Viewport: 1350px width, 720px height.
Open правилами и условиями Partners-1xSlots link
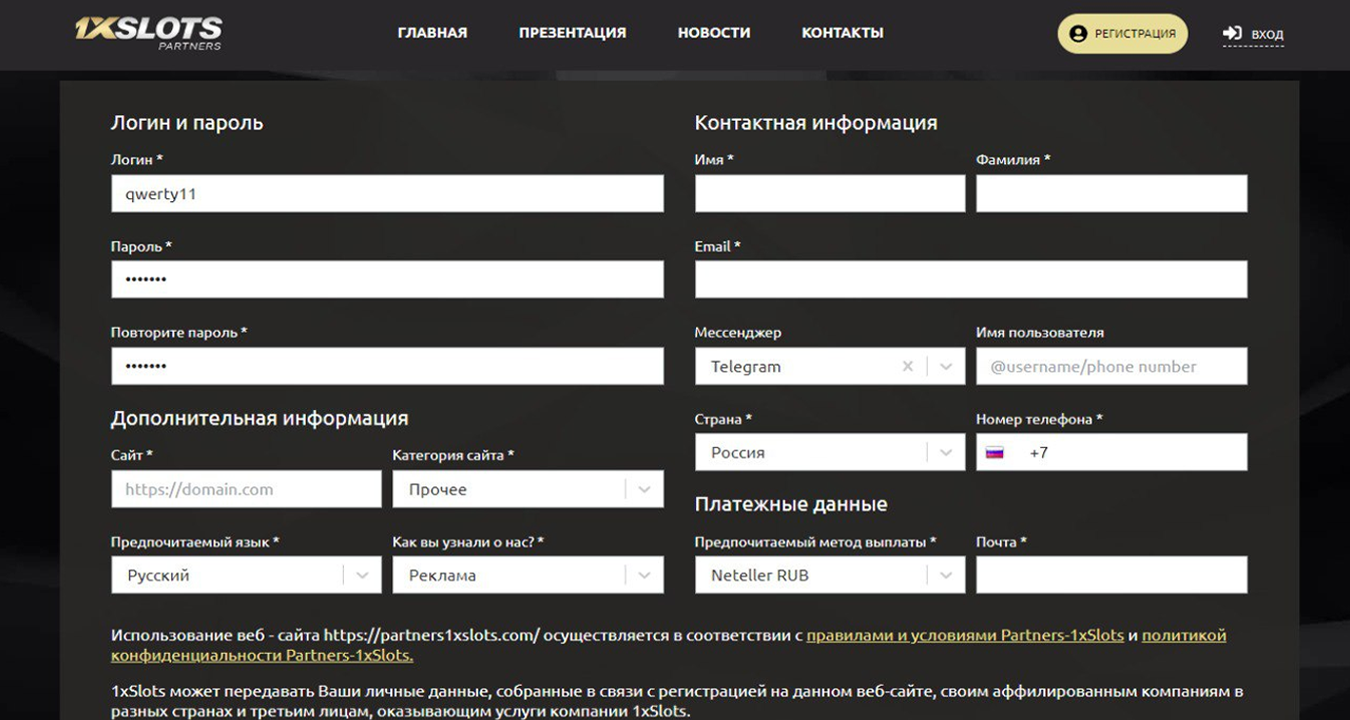(965, 635)
